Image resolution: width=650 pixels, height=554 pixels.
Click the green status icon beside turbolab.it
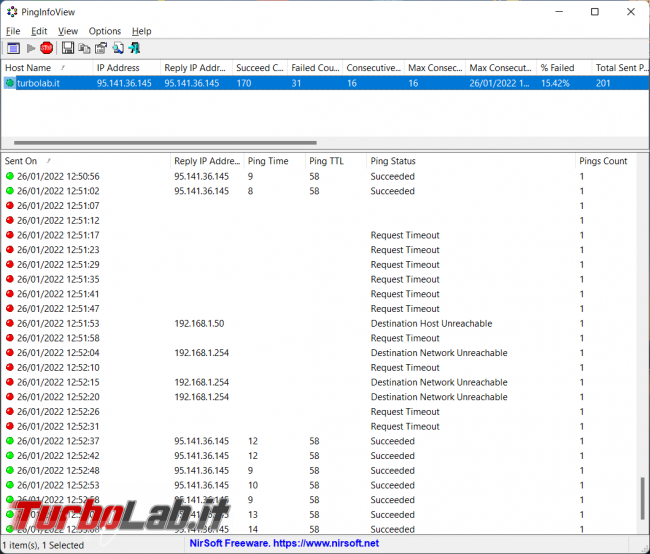10,83
